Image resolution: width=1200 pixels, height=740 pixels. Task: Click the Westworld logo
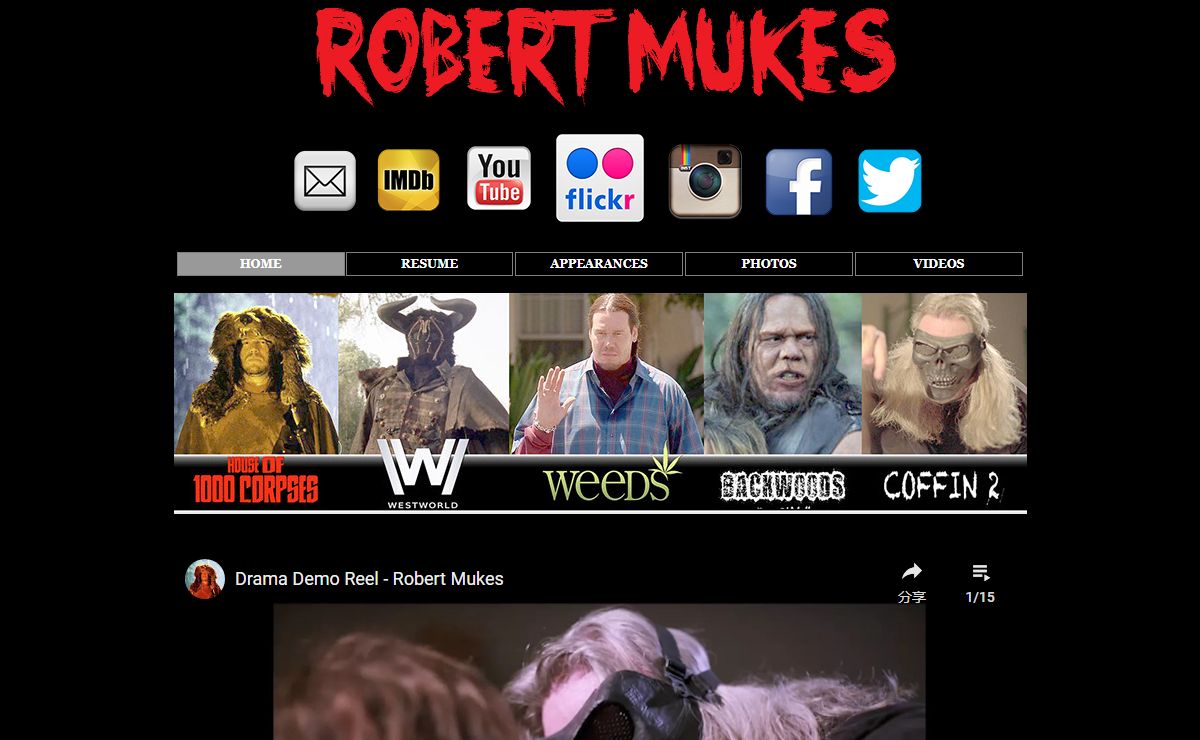424,474
